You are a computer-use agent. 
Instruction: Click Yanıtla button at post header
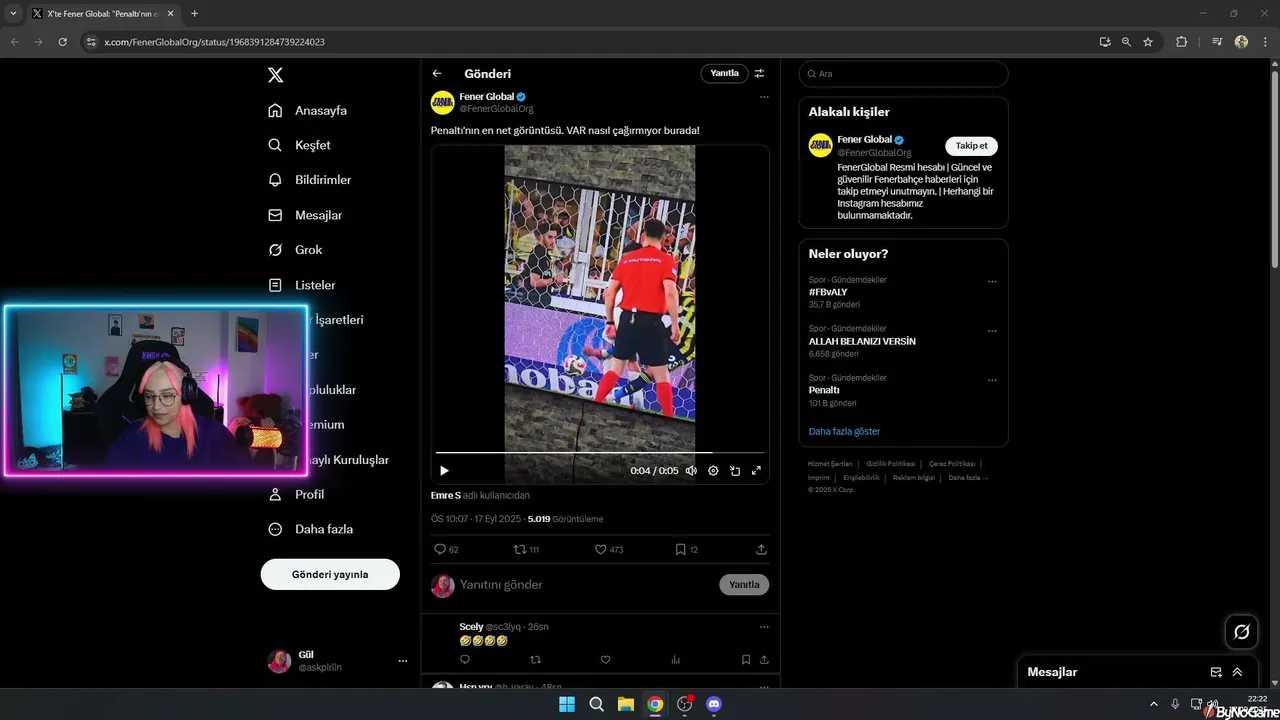[x=724, y=73]
